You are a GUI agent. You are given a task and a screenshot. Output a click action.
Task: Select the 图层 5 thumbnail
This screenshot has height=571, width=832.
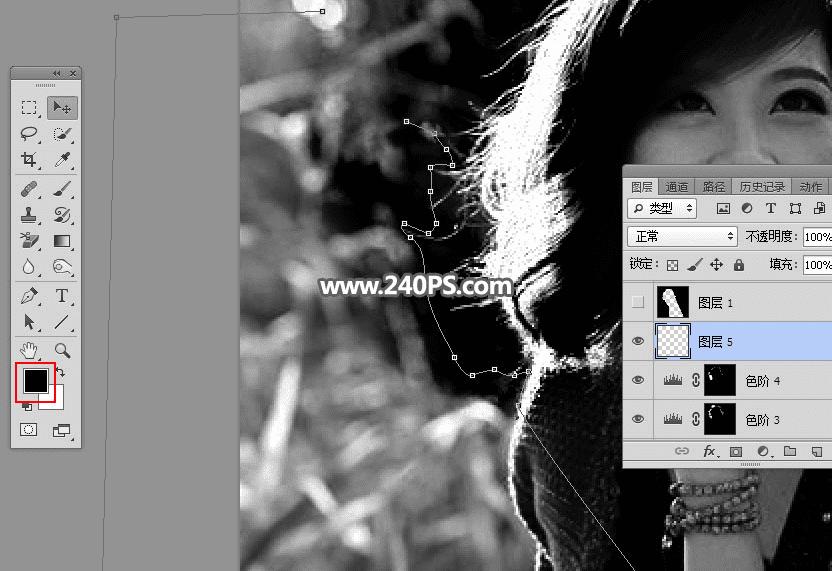click(x=673, y=341)
